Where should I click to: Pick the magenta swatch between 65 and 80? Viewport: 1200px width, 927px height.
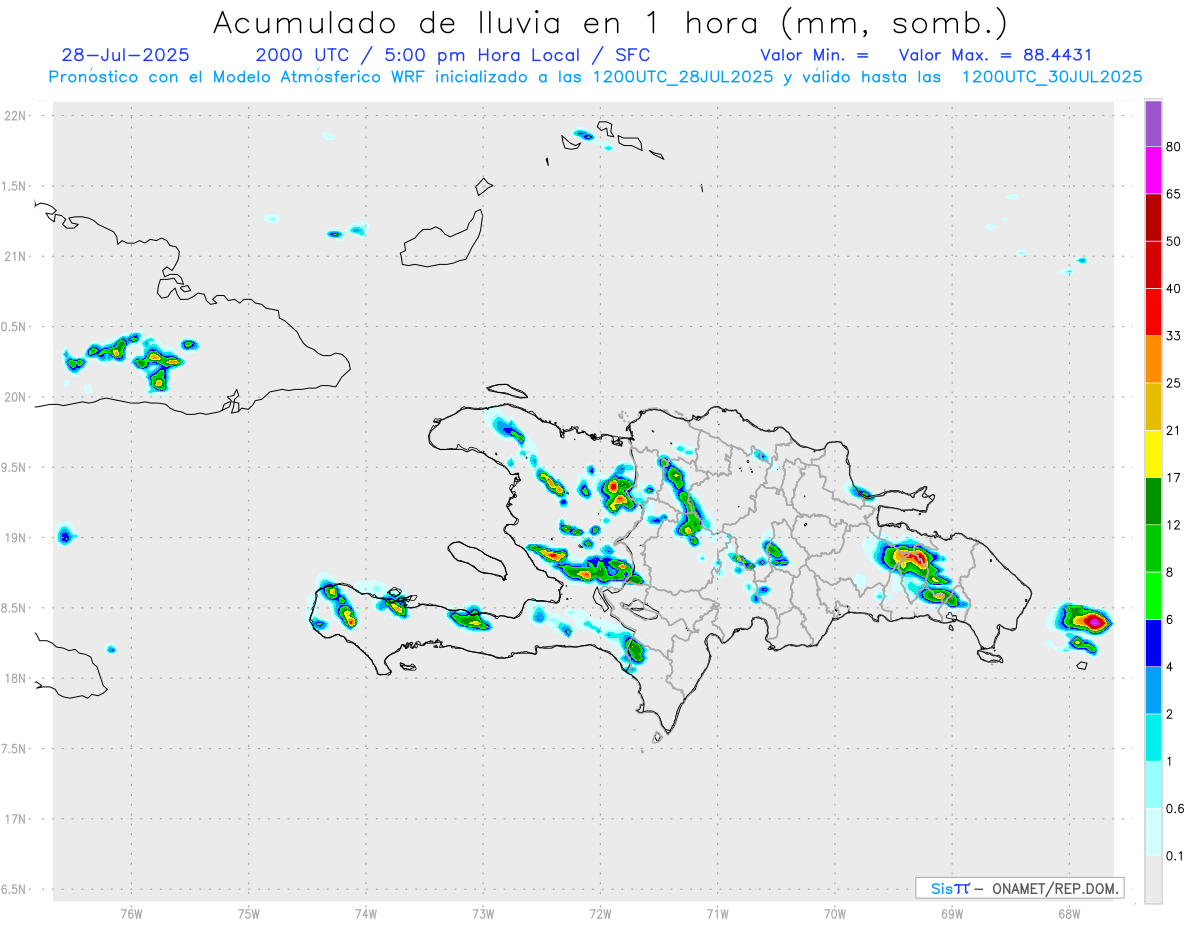1153,171
